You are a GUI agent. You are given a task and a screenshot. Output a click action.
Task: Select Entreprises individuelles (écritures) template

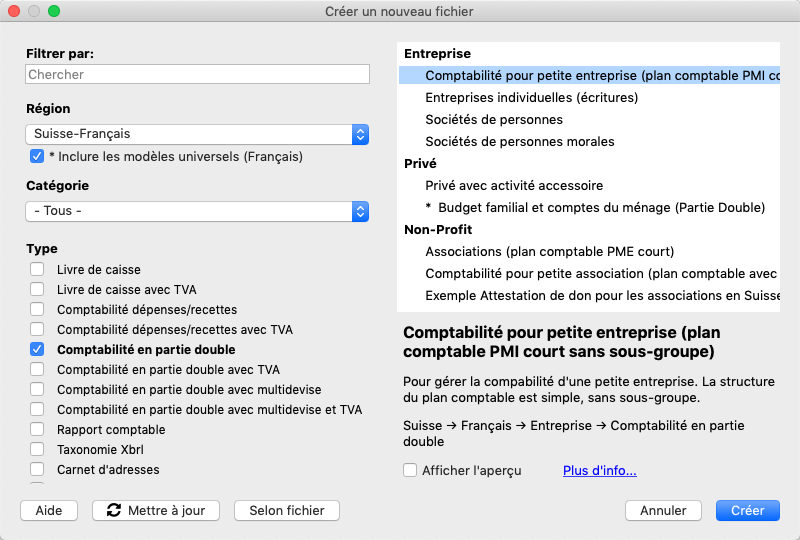coord(532,97)
